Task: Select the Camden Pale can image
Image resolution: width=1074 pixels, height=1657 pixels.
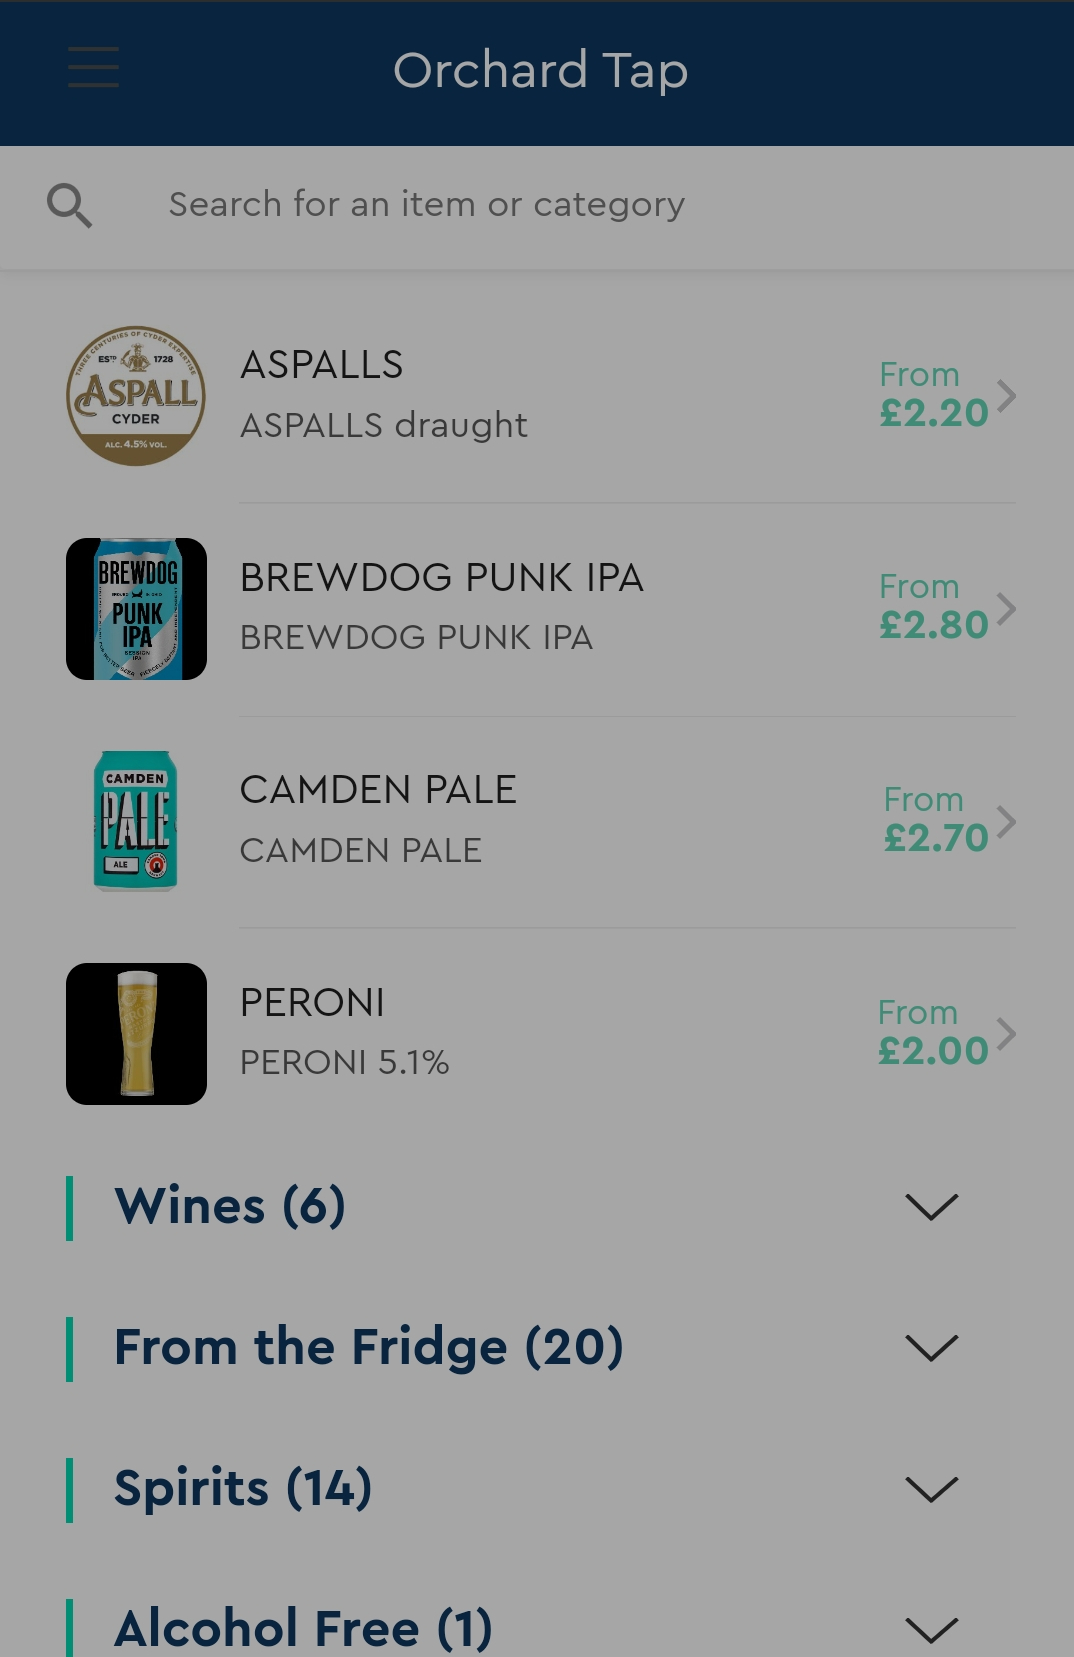Action: 136,821
